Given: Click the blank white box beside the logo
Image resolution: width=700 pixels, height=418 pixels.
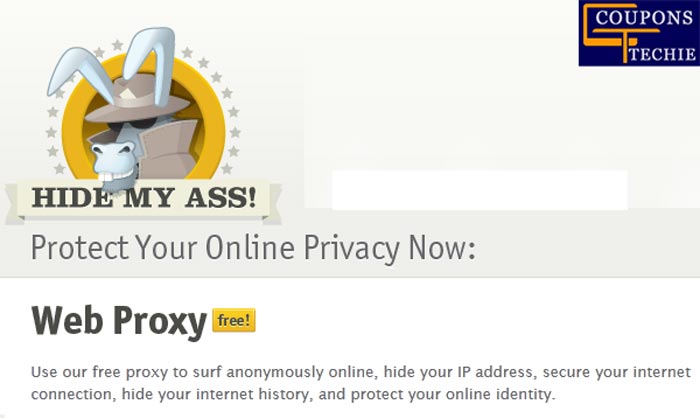Looking at the screenshot, I should (480, 190).
